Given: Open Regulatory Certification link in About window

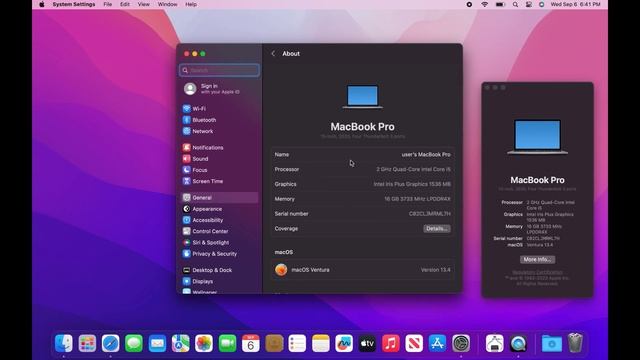Looking at the screenshot, I should (x=537, y=272).
